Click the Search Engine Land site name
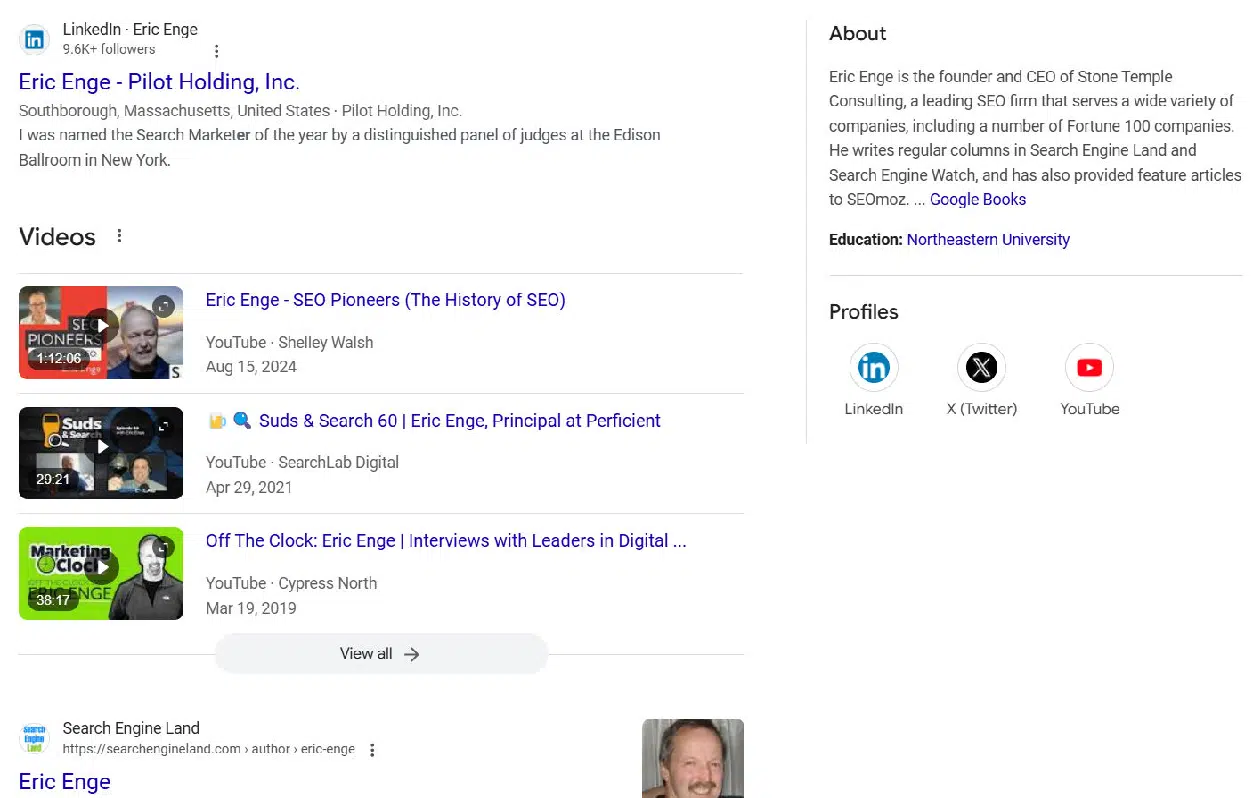The height and width of the screenshot is (798, 1253). (131, 728)
